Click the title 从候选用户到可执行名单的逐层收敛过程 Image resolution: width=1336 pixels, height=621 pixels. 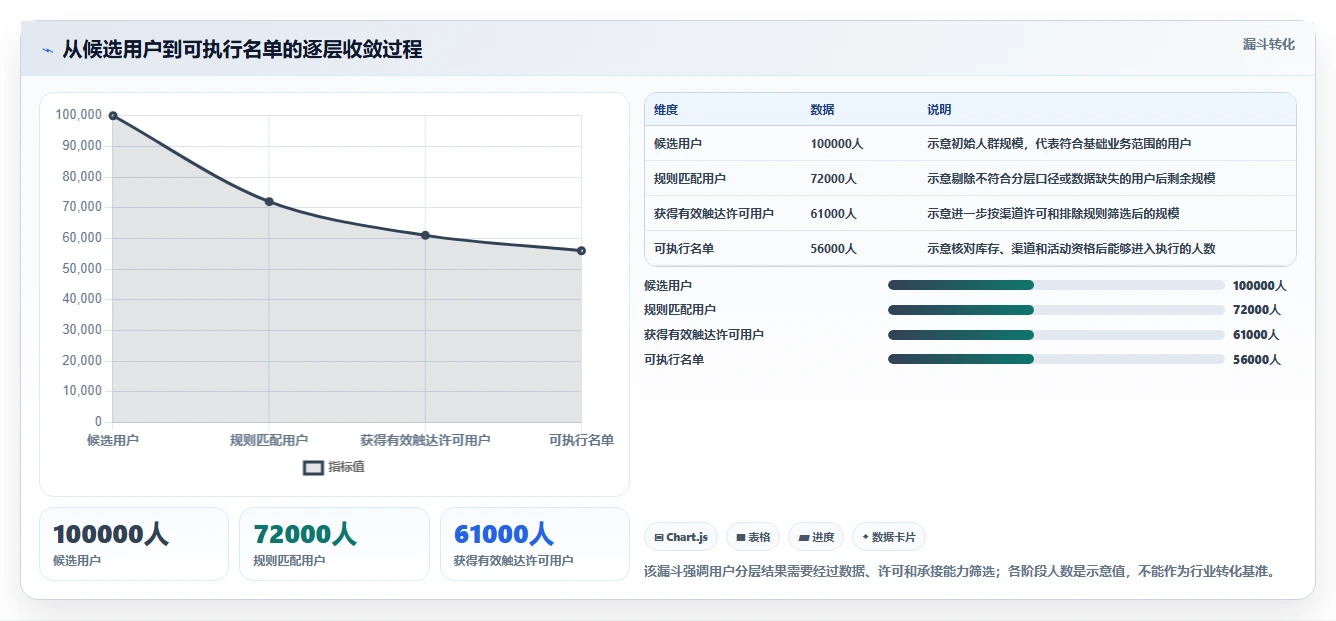[x=242, y=49]
